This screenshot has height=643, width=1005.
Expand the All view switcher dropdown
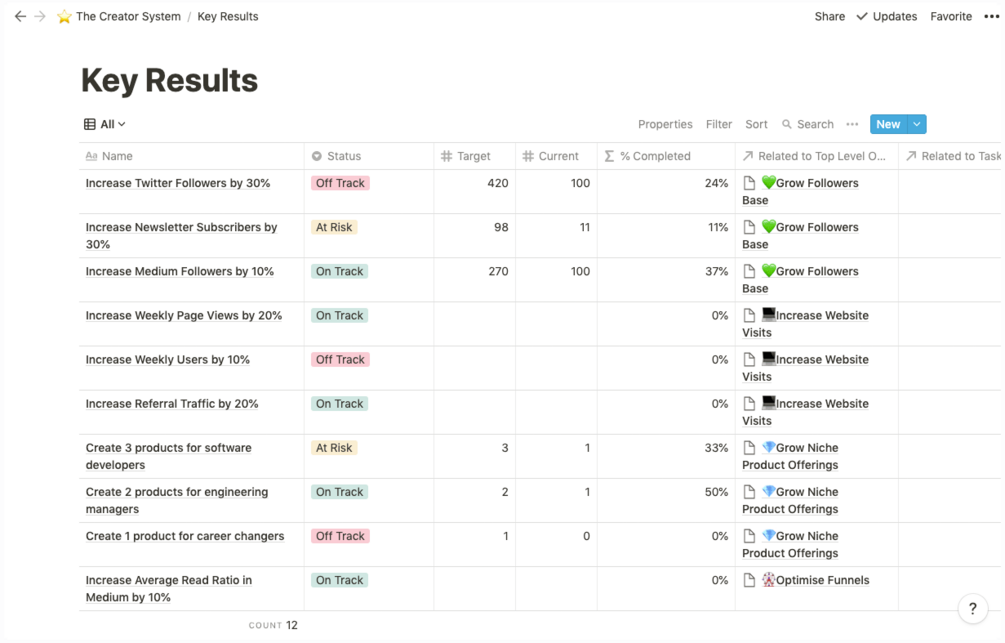point(105,125)
